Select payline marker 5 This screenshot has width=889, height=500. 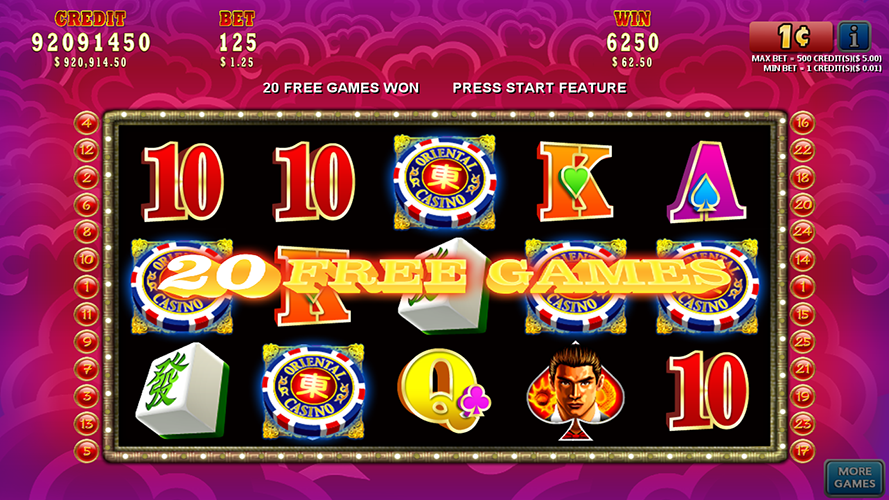(86, 451)
